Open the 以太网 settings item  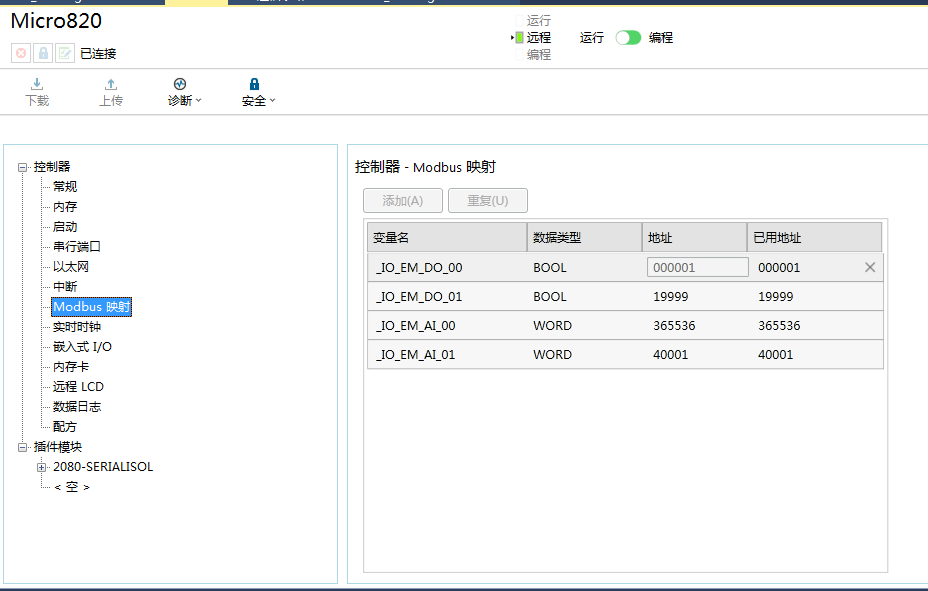[70, 267]
